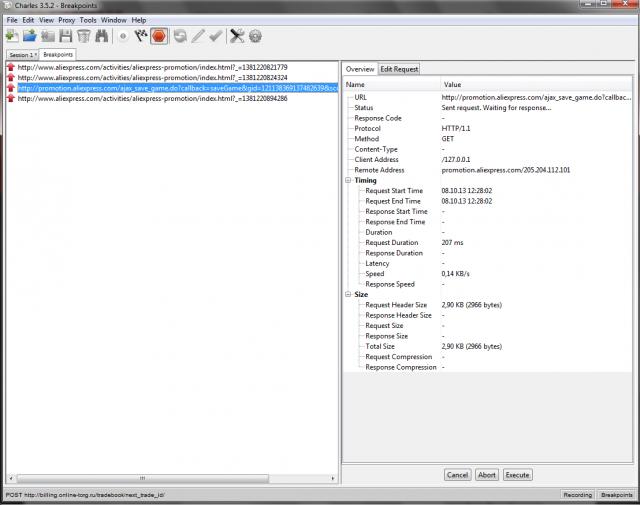The height and width of the screenshot is (505, 640).
Task: Select the Breakpoints tab
Action: pos(58,54)
